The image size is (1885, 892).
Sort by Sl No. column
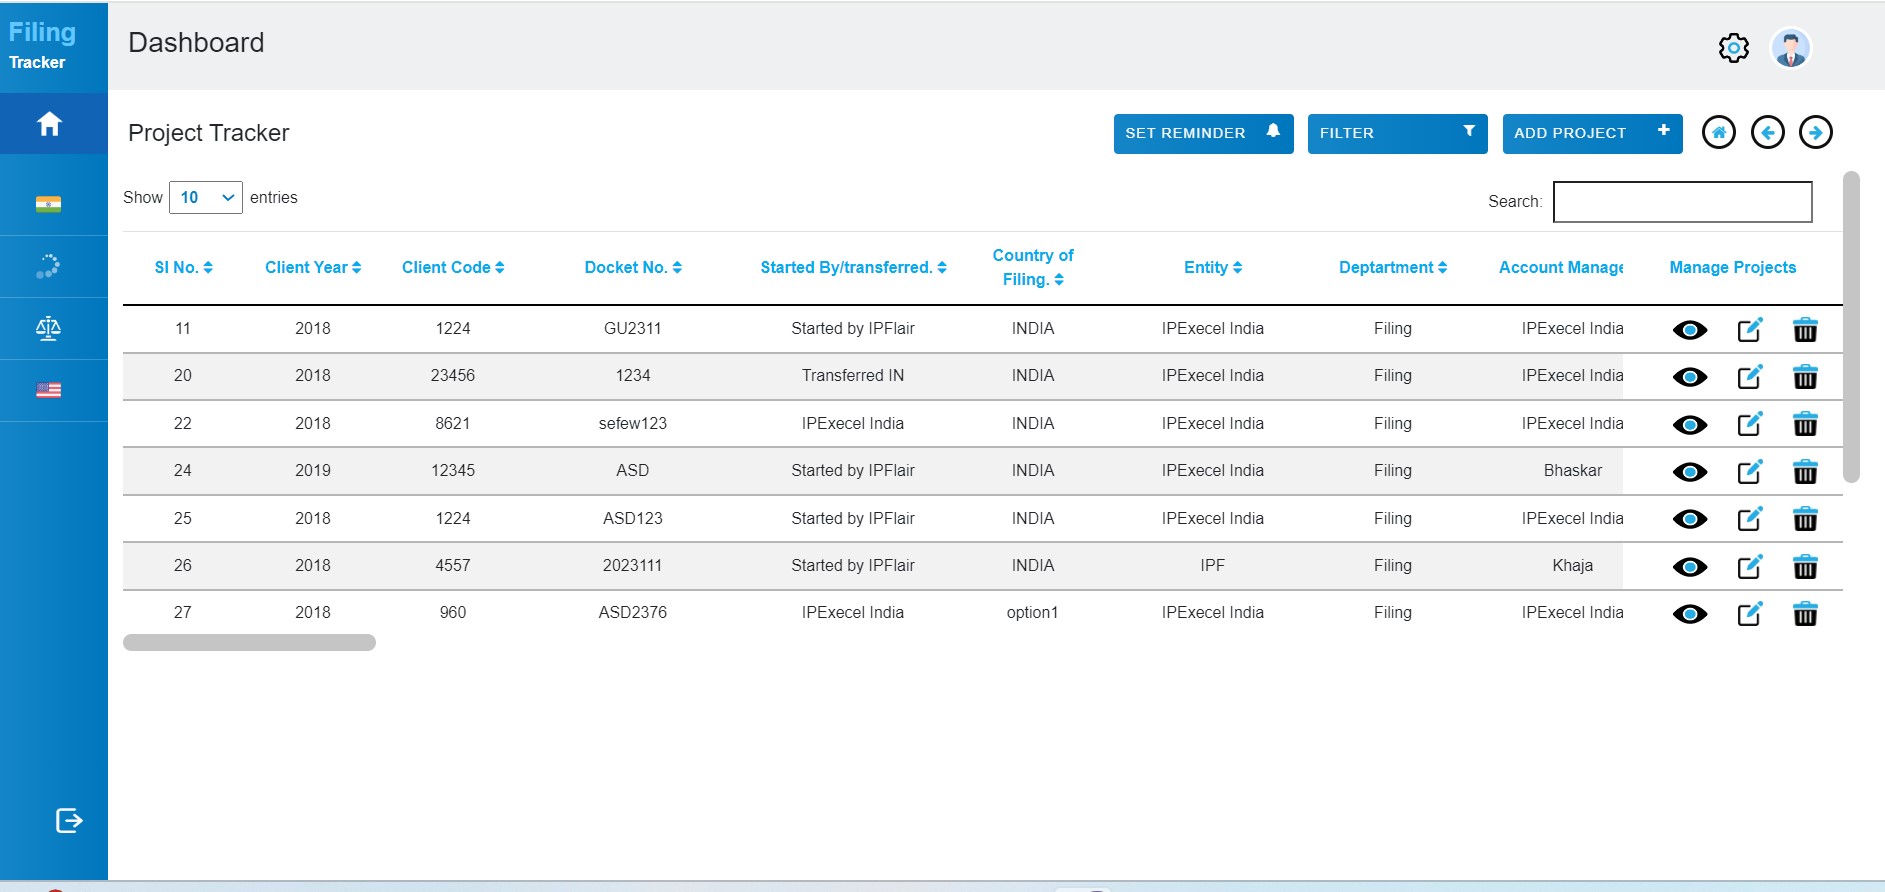pyautogui.click(x=183, y=267)
